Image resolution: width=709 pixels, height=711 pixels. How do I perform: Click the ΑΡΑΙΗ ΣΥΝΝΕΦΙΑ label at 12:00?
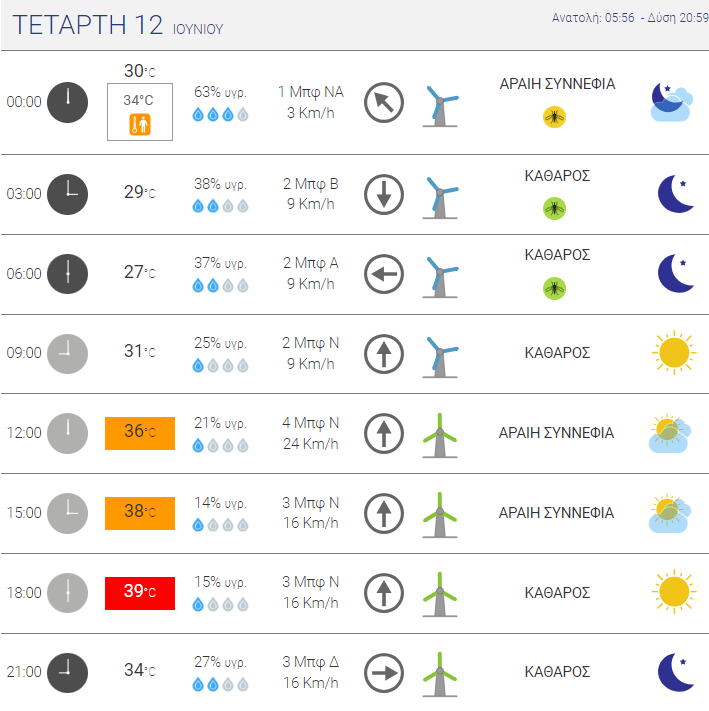tap(556, 433)
